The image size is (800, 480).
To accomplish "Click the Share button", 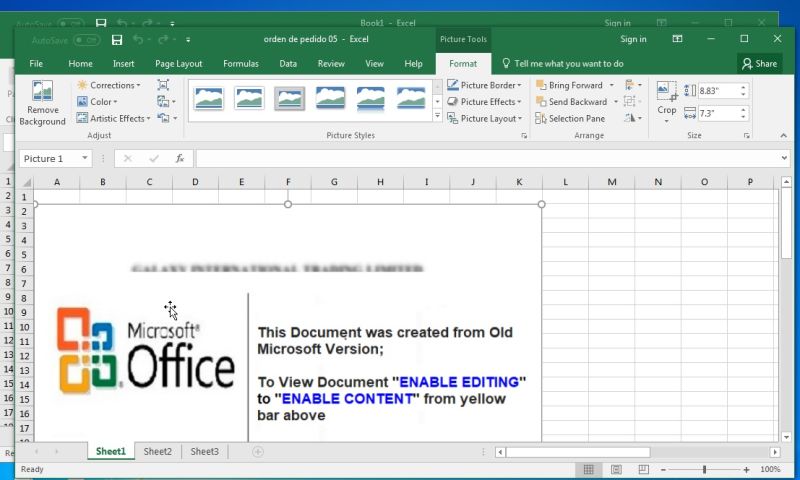I will [760, 64].
